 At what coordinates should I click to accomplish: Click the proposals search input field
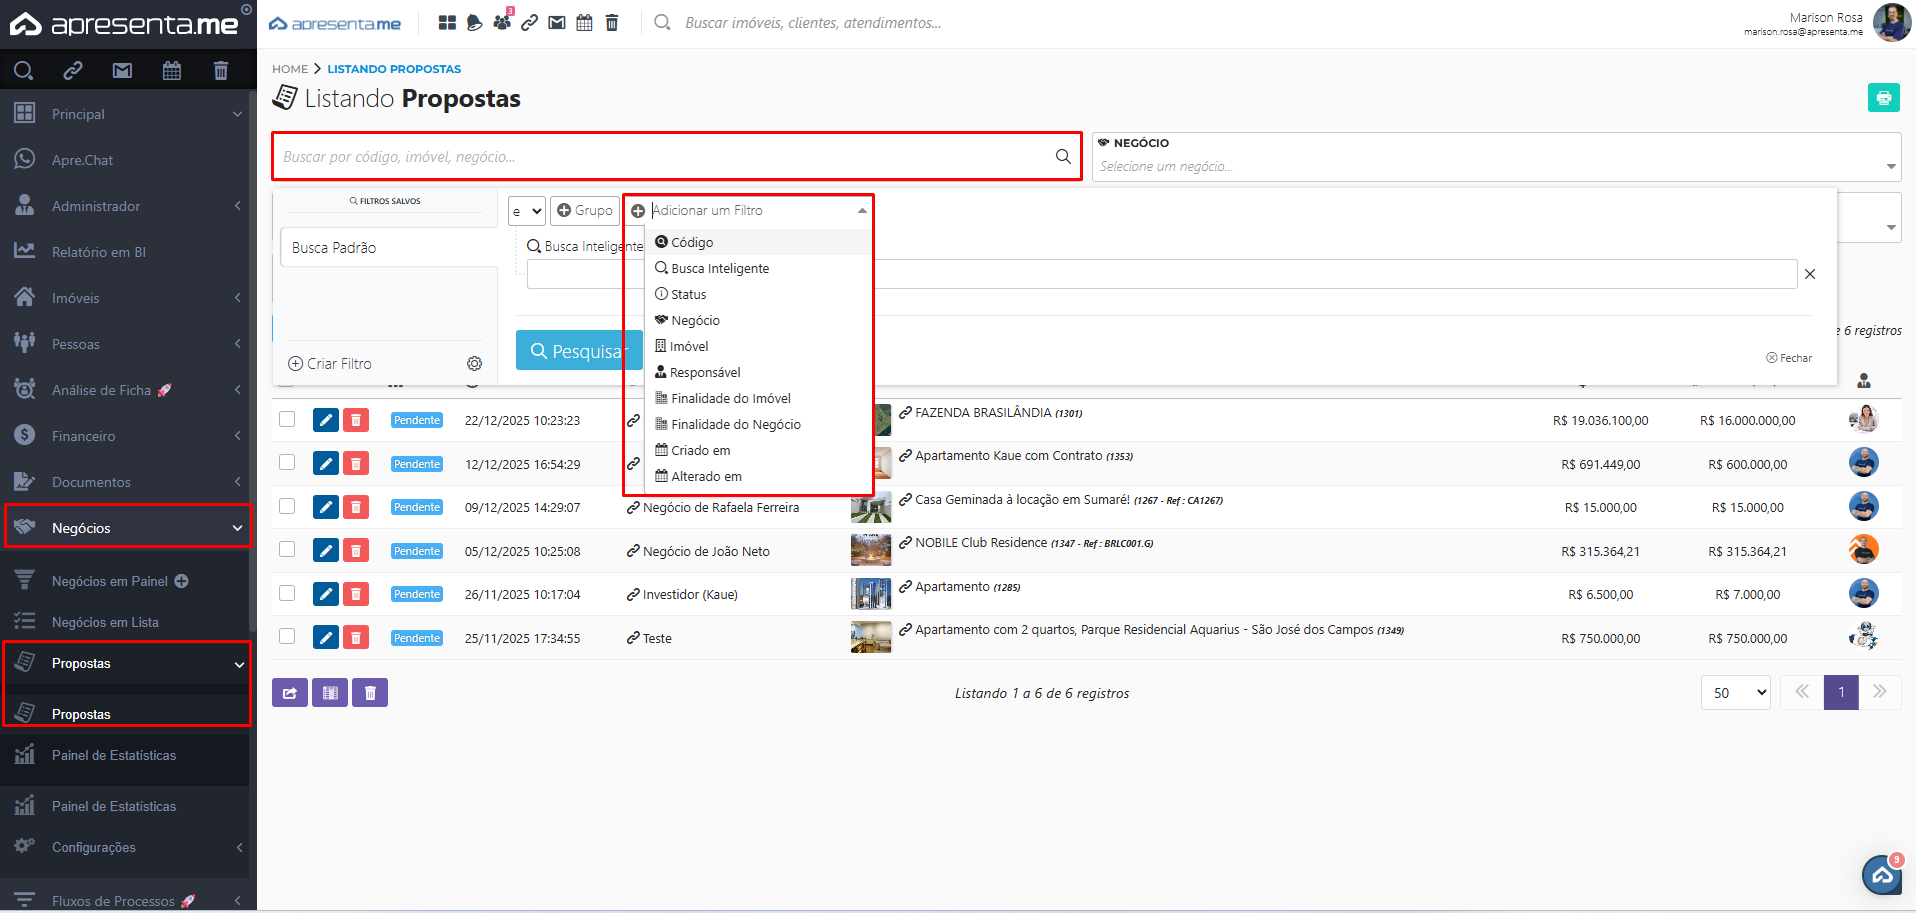point(665,157)
